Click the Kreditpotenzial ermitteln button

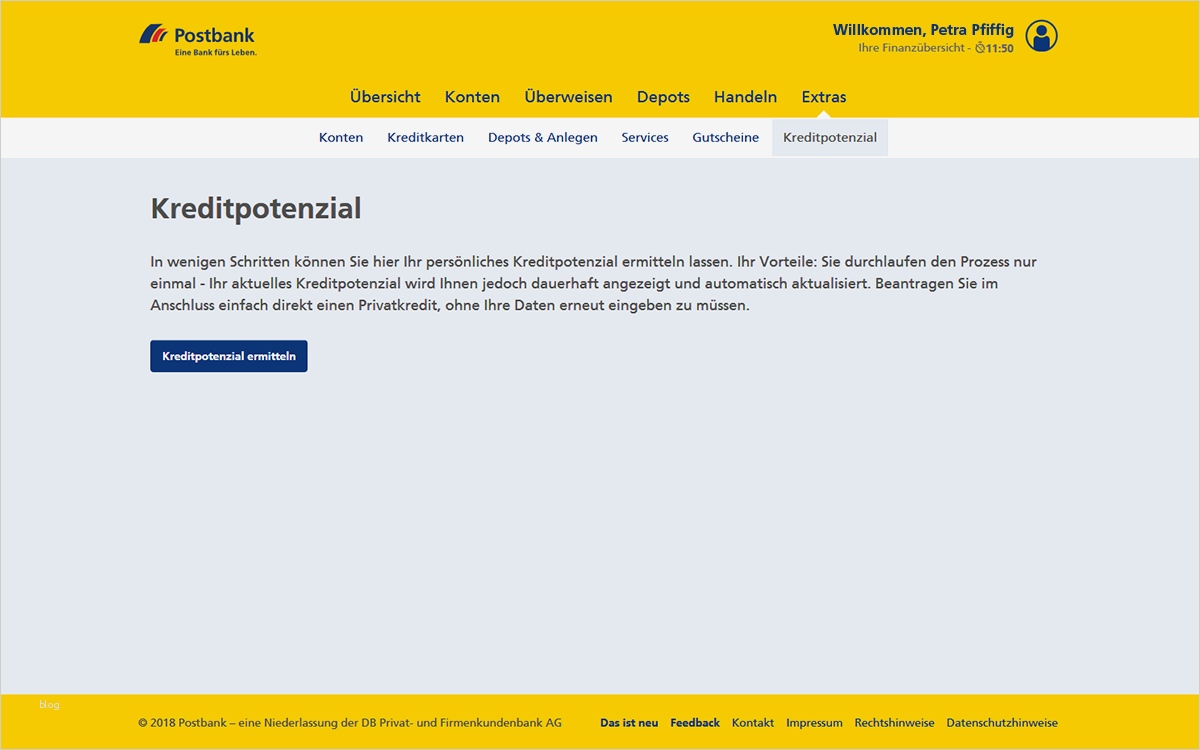[x=228, y=355]
